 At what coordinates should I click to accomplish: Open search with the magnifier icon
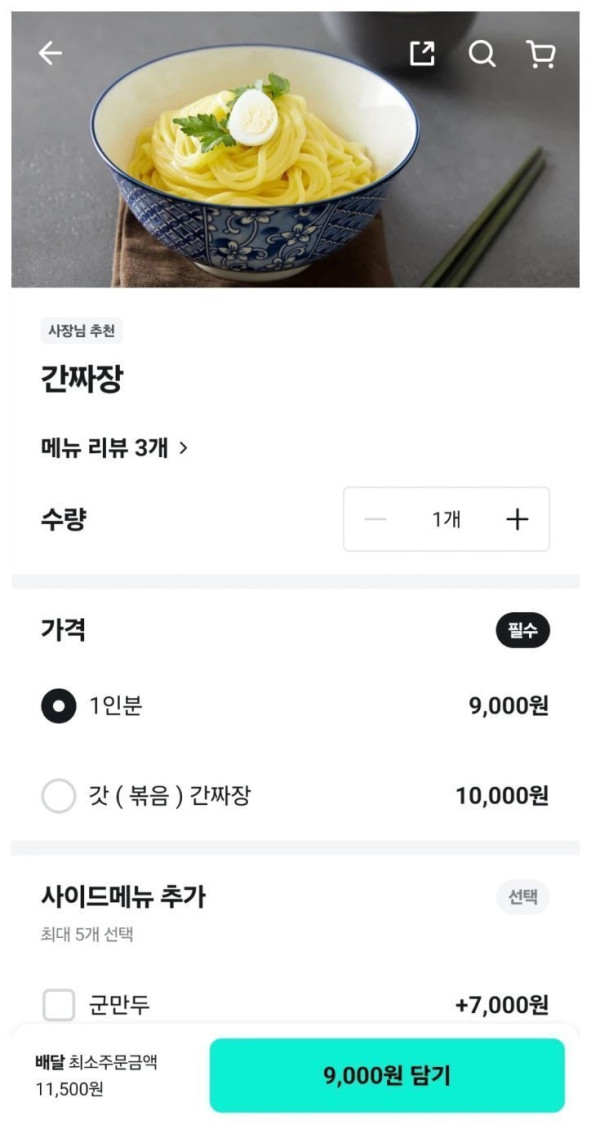pos(482,53)
